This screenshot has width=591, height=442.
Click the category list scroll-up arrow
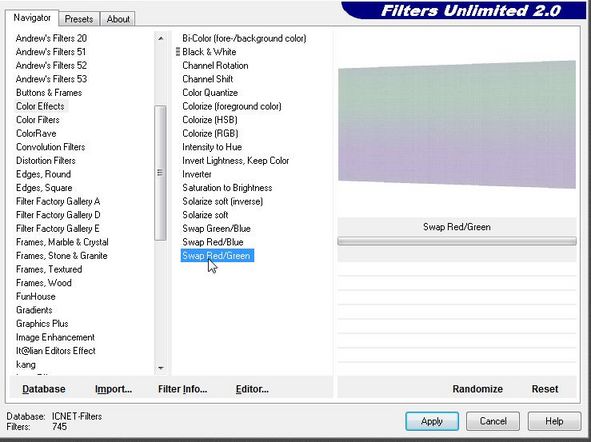click(161, 38)
